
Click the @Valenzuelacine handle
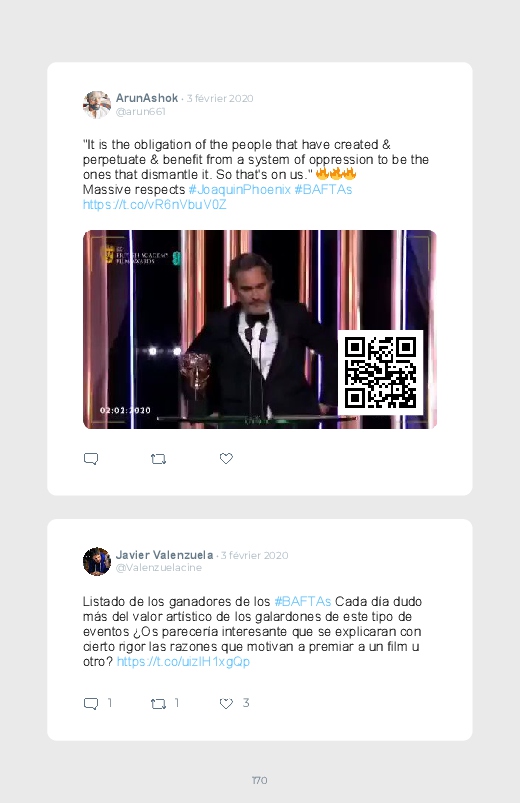point(159,567)
